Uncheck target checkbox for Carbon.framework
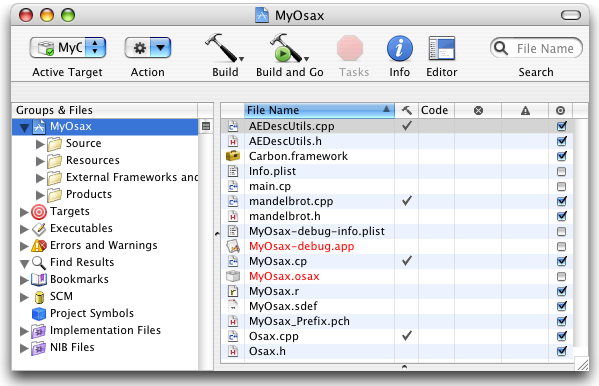Screen dimensions: 599x386 pyautogui.click(x=561, y=156)
